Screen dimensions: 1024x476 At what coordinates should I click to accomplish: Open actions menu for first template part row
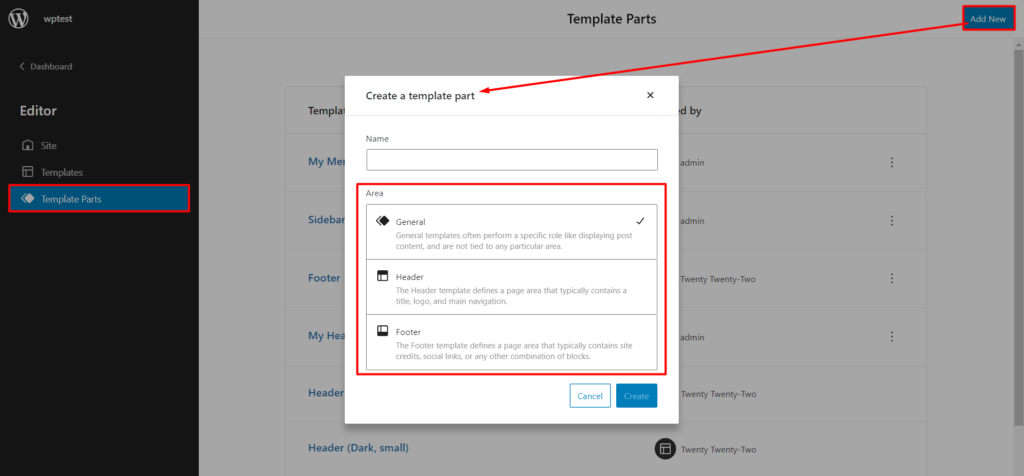892,162
